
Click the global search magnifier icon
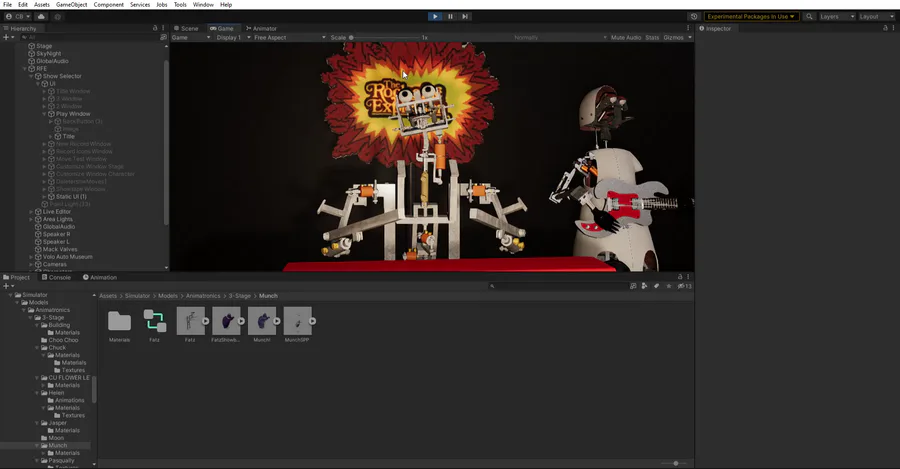(809, 17)
